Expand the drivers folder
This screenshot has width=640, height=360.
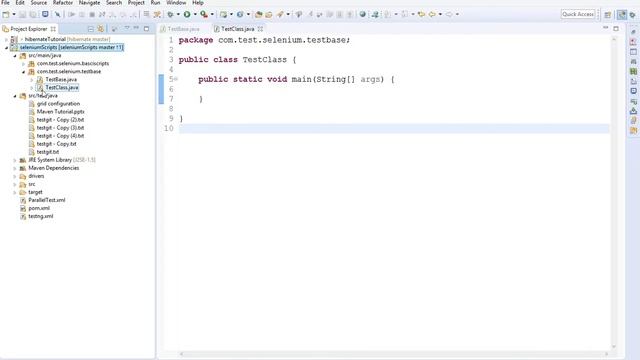[x=15, y=176]
